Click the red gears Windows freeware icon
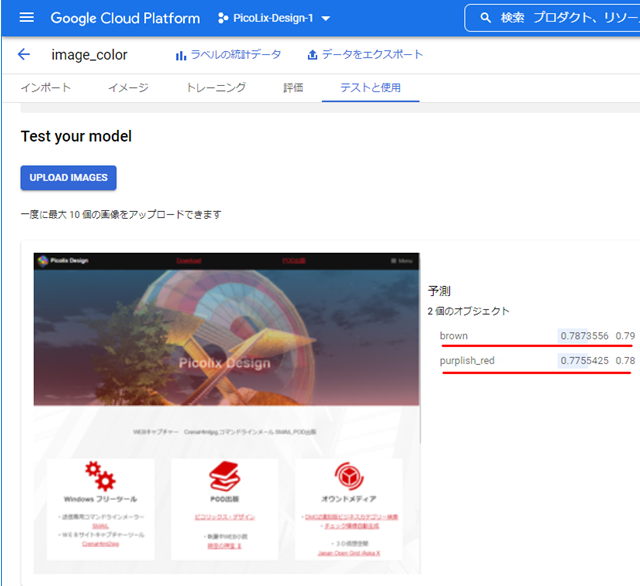 100,475
